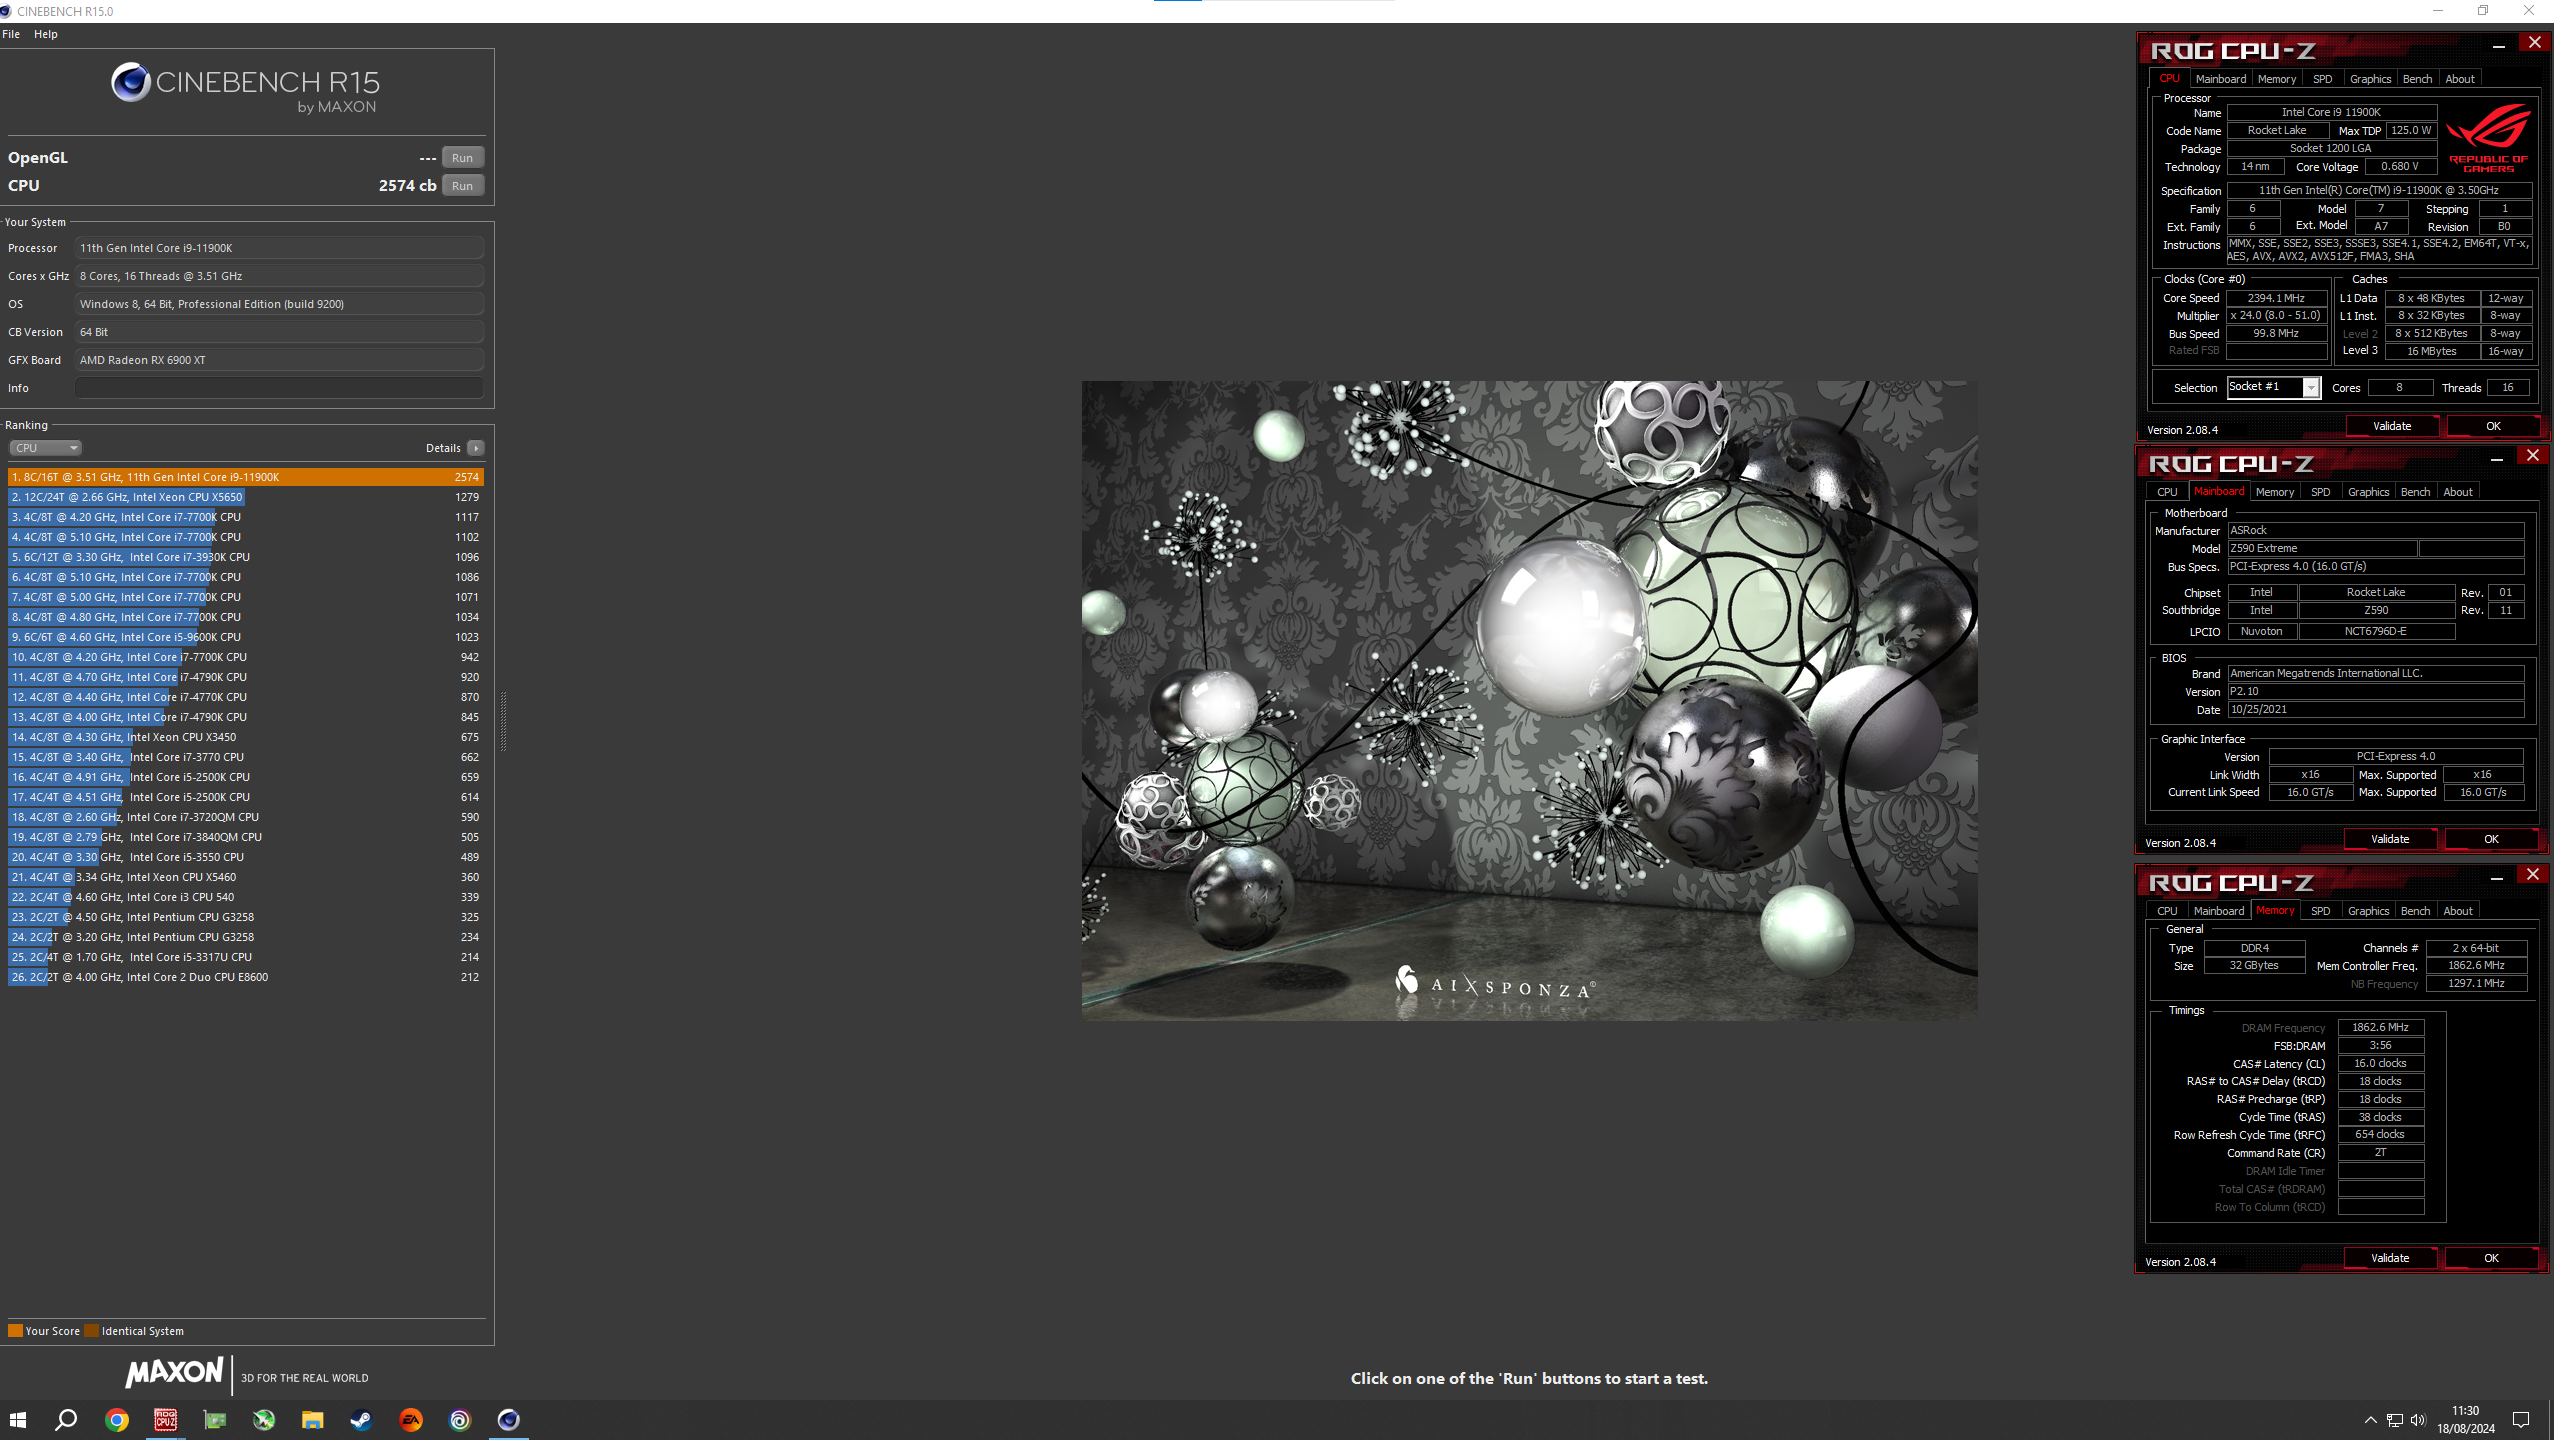Open the green graphics card taskbar app
The width and height of the screenshot is (2554, 1440).
(x=215, y=1420)
